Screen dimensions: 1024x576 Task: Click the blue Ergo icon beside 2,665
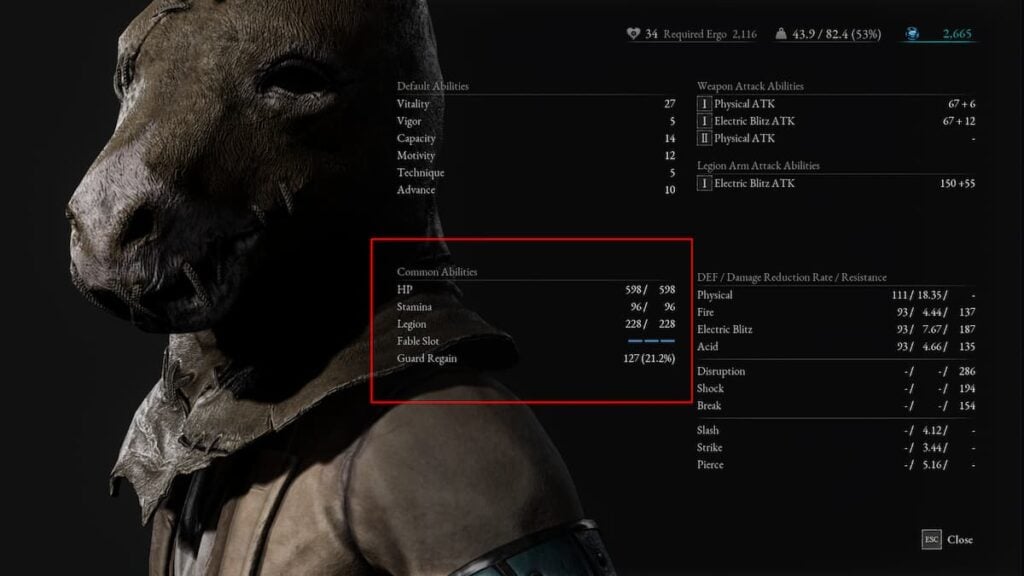tap(912, 33)
